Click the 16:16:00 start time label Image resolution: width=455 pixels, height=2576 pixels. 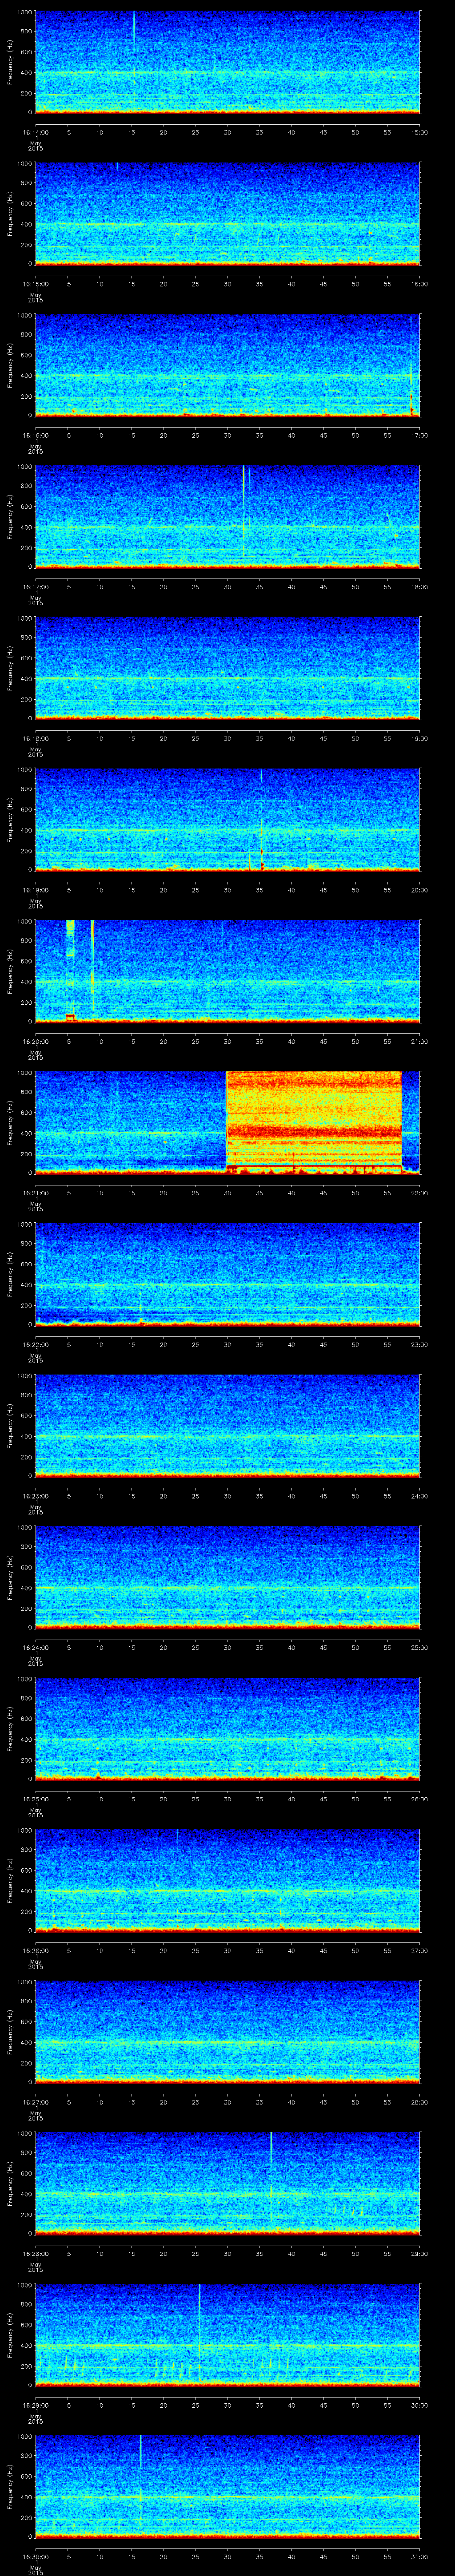click(x=35, y=435)
